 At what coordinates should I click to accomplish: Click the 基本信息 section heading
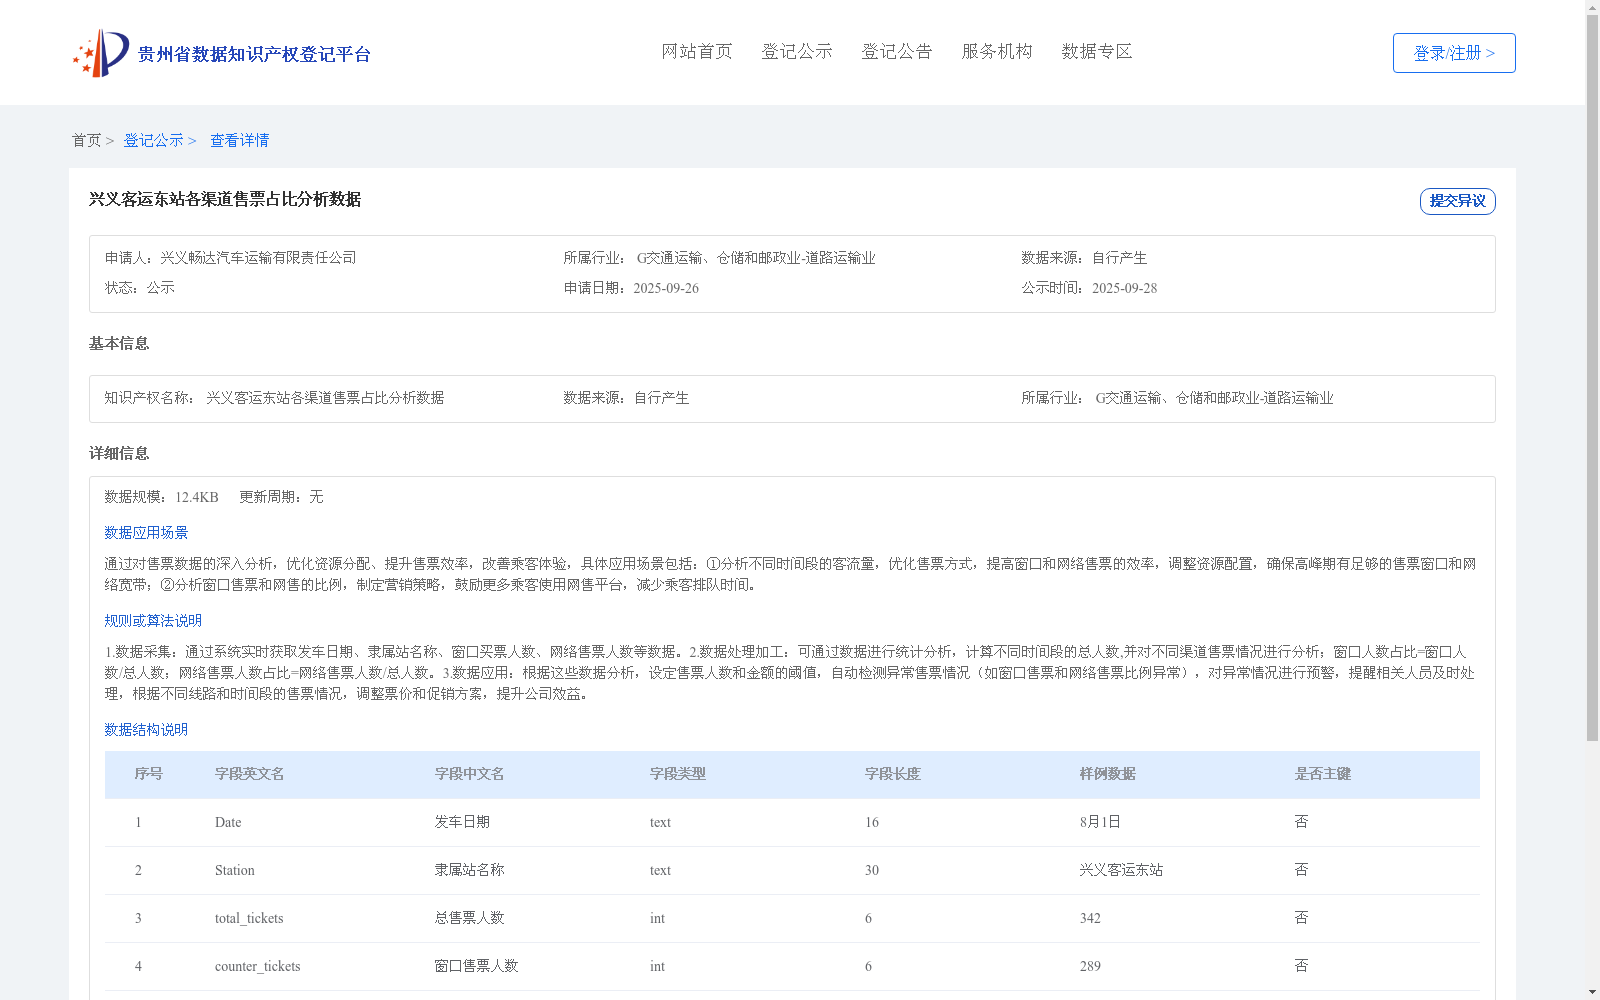click(x=119, y=344)
